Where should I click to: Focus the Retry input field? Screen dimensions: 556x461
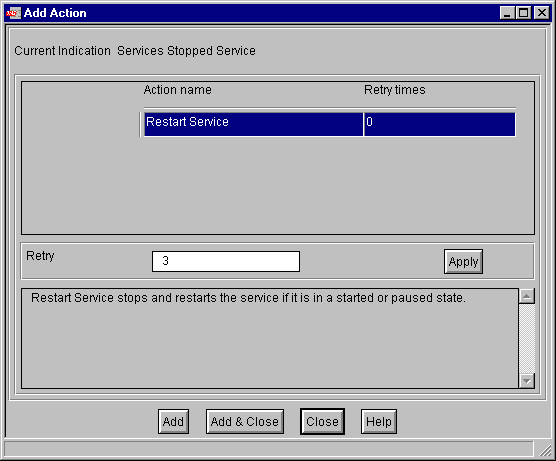[x=226, y=261]
